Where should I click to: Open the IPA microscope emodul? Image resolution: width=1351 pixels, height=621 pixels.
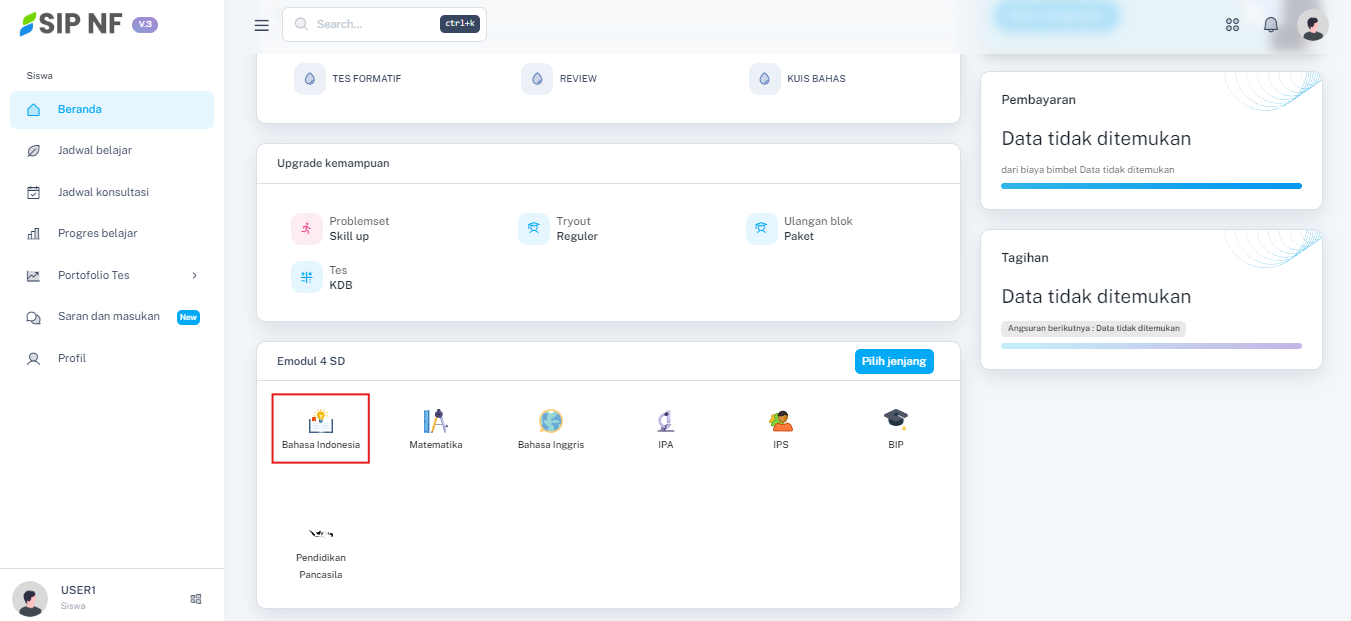pyautogui.click(x=665, y=421)
